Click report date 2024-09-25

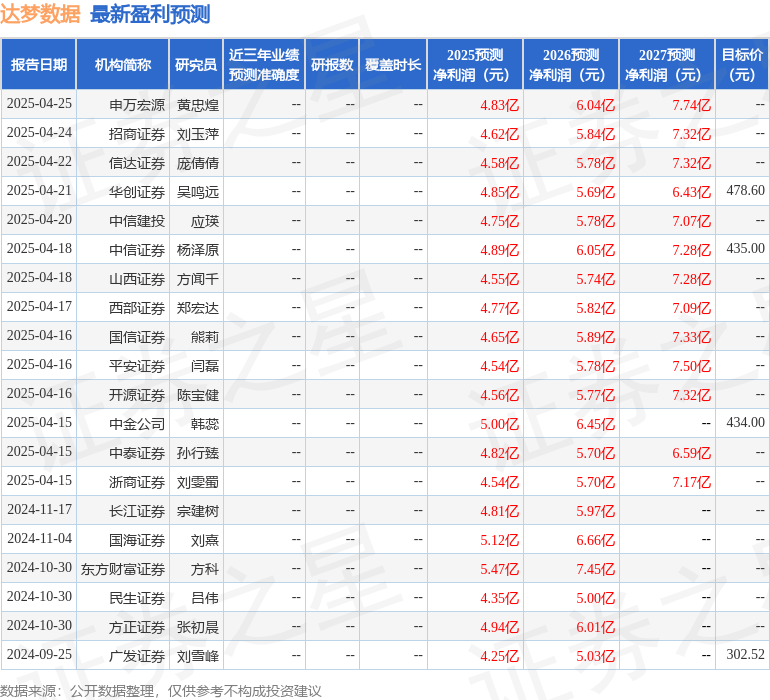coord(39,654)
